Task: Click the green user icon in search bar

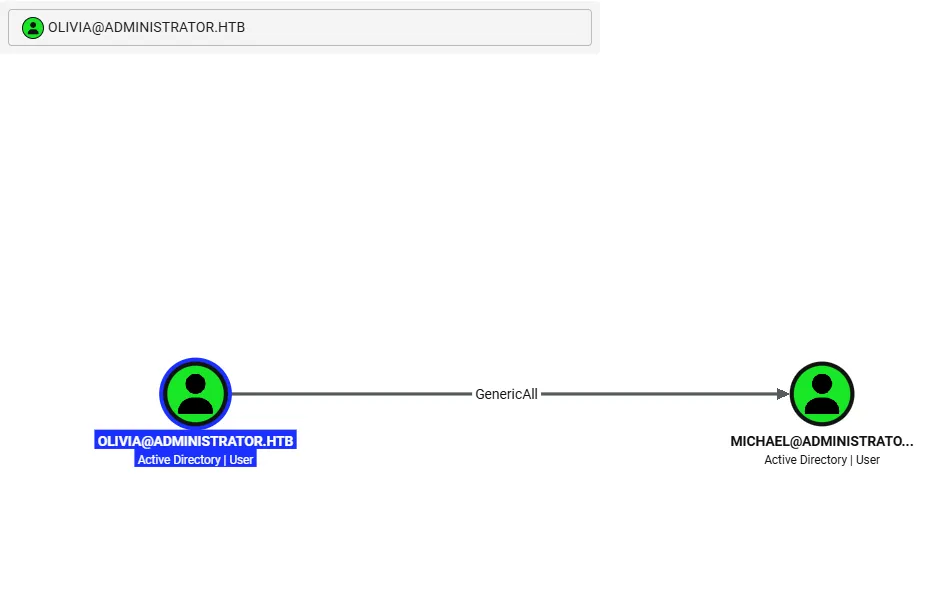Action: click(33, 27)
